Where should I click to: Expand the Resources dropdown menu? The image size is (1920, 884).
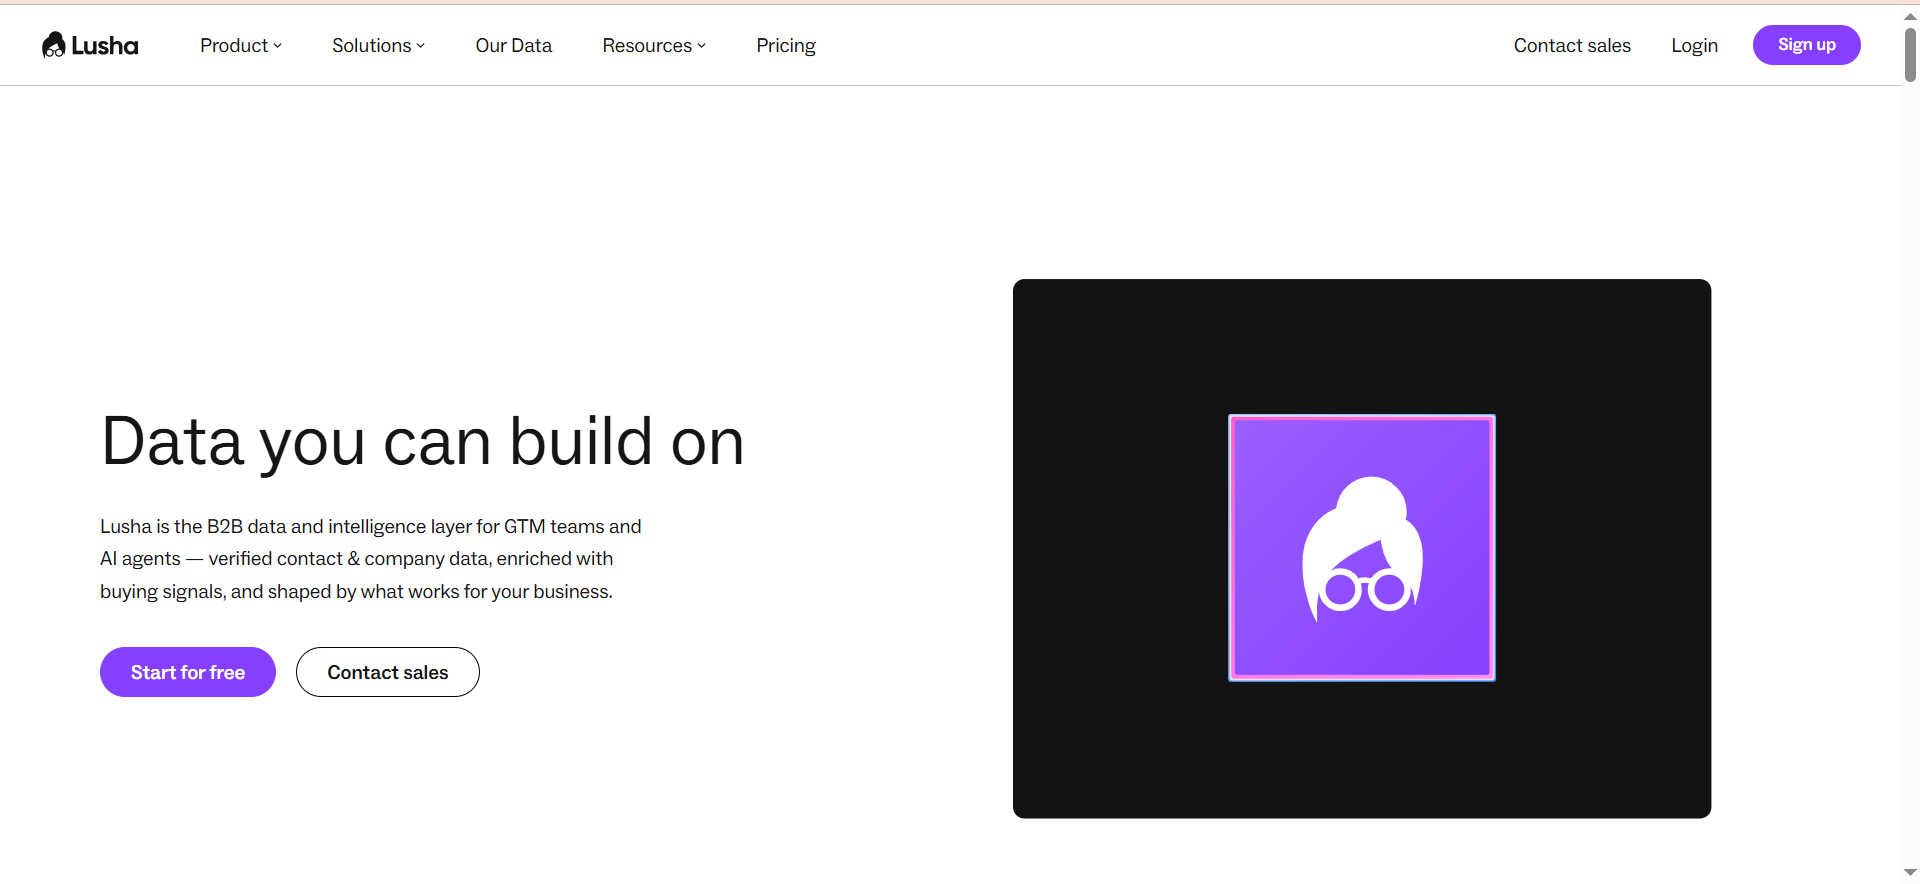pyautogui.click(x=654, y=45)
